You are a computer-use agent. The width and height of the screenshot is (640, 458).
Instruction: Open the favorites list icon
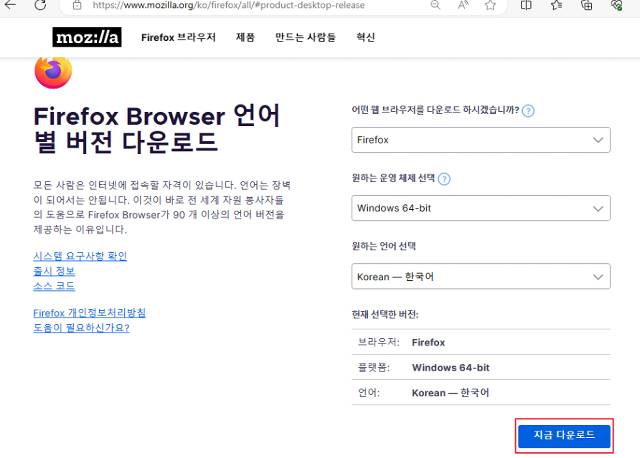point(556,5)
